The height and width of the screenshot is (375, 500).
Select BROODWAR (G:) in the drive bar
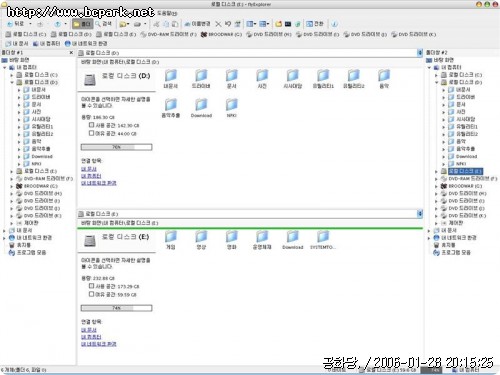[221, 34]
